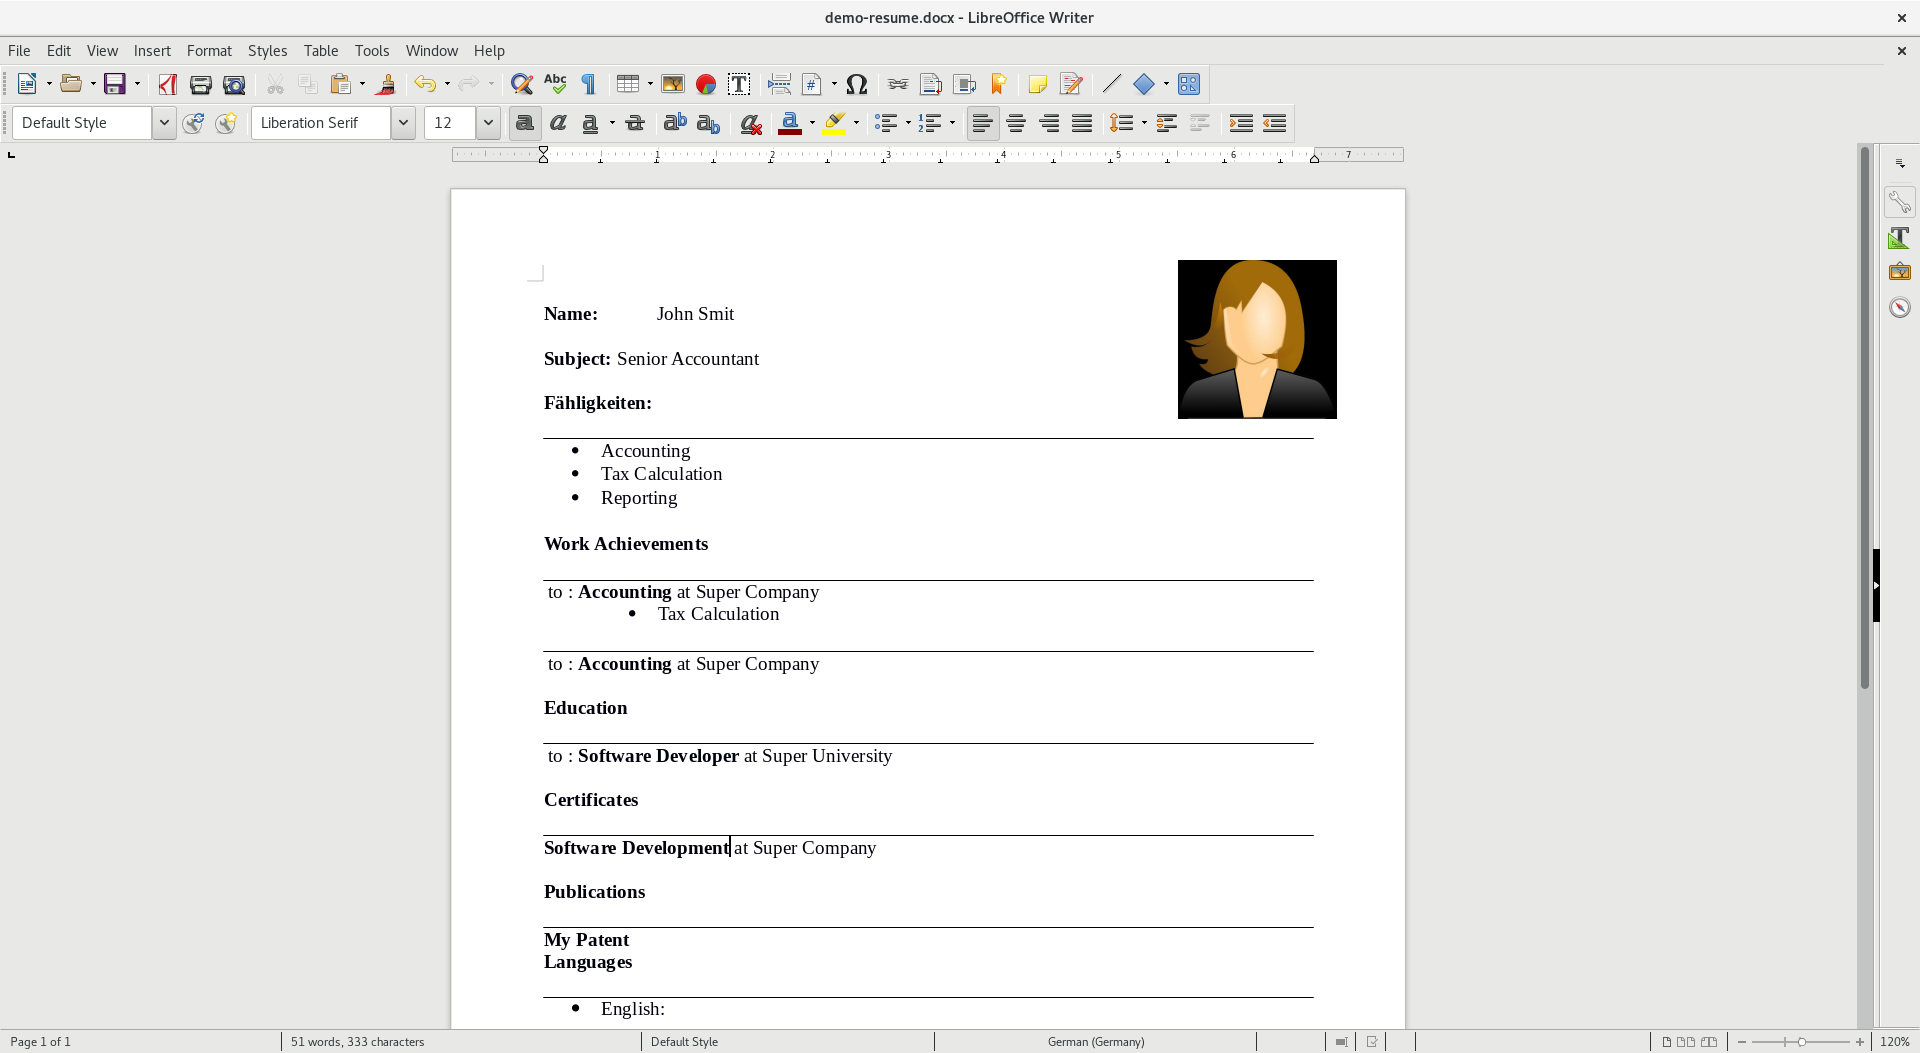Viewport: 1920px width, 1053px height.
Task: Expand the paragraph style dropdown
Action: pos(164,123)
